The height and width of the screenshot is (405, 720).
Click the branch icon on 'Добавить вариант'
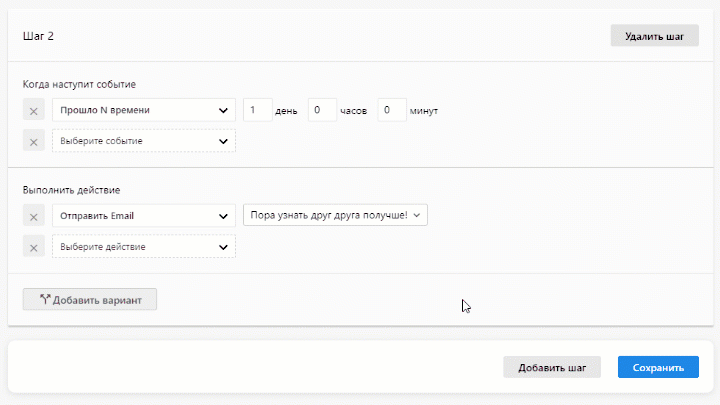[44, 299]
